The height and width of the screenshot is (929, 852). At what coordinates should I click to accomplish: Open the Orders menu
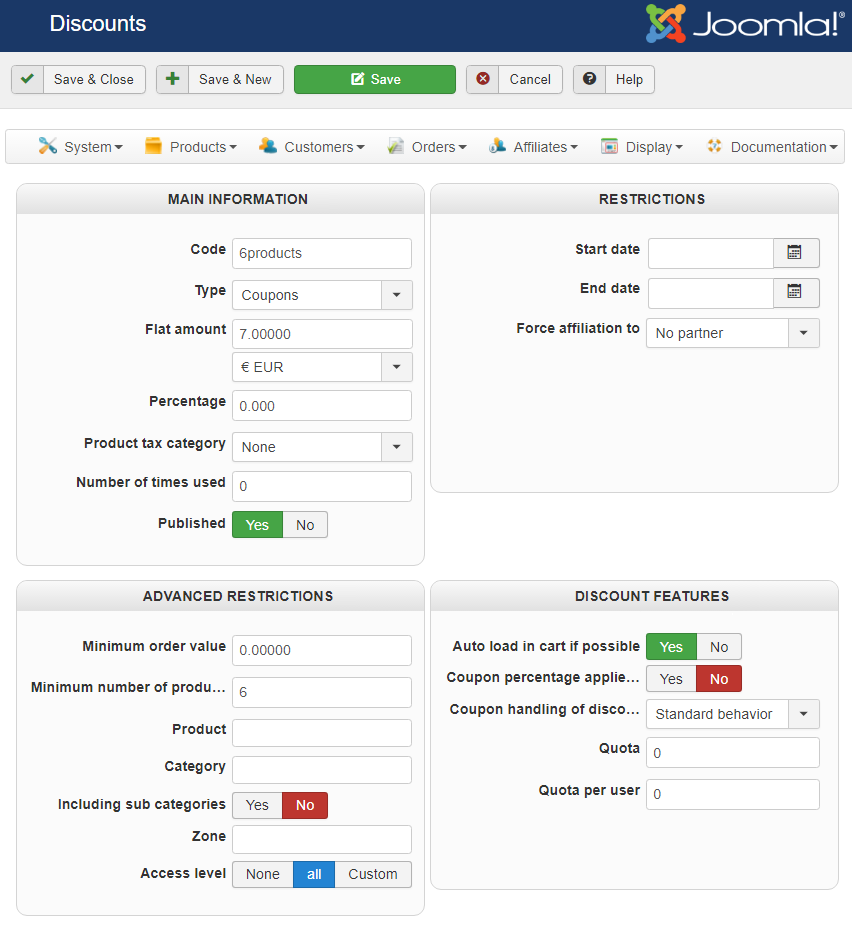click(x=427, y=147)
